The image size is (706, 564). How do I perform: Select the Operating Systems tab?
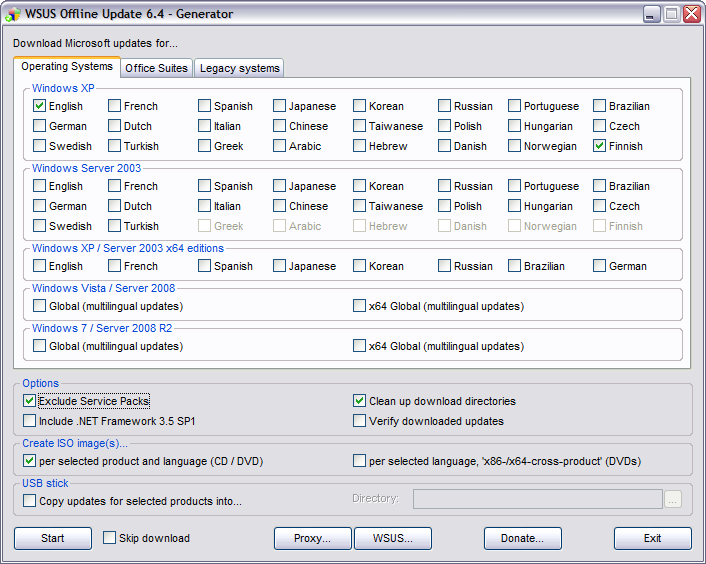(67, 67)
